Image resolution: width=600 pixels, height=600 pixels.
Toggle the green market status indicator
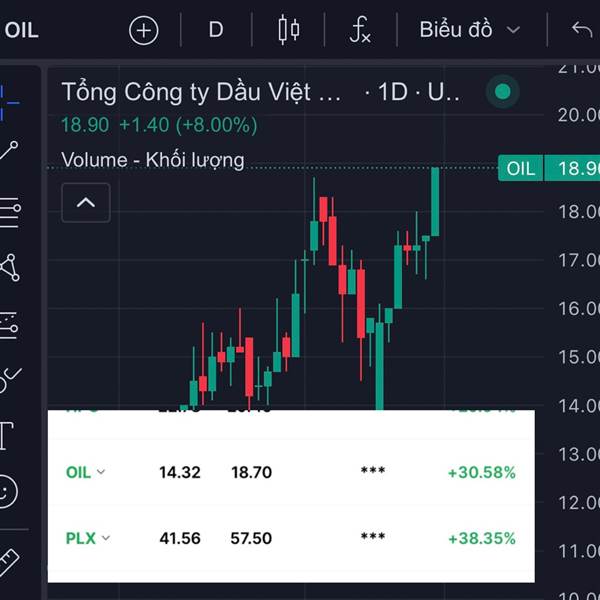[x=503, y=93]
